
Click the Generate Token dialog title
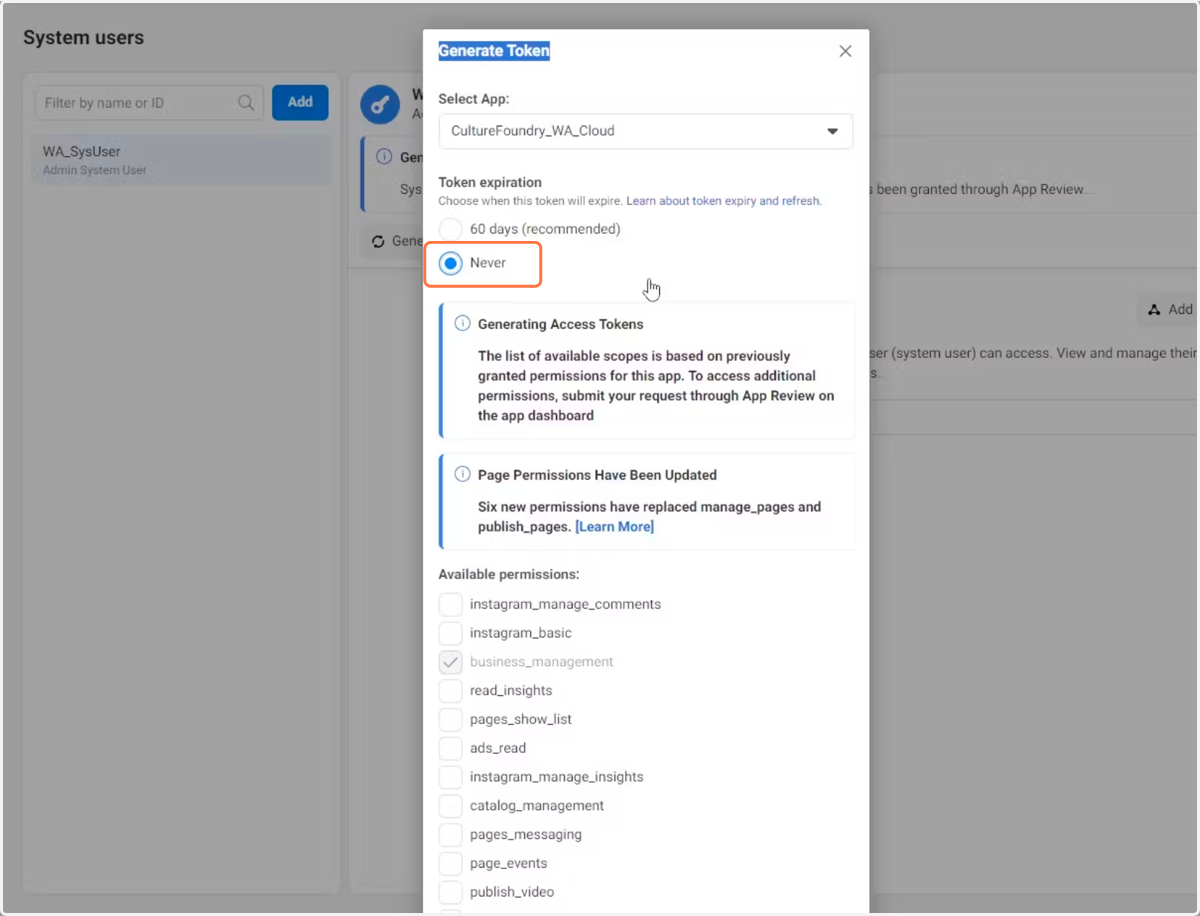[494, 51]
